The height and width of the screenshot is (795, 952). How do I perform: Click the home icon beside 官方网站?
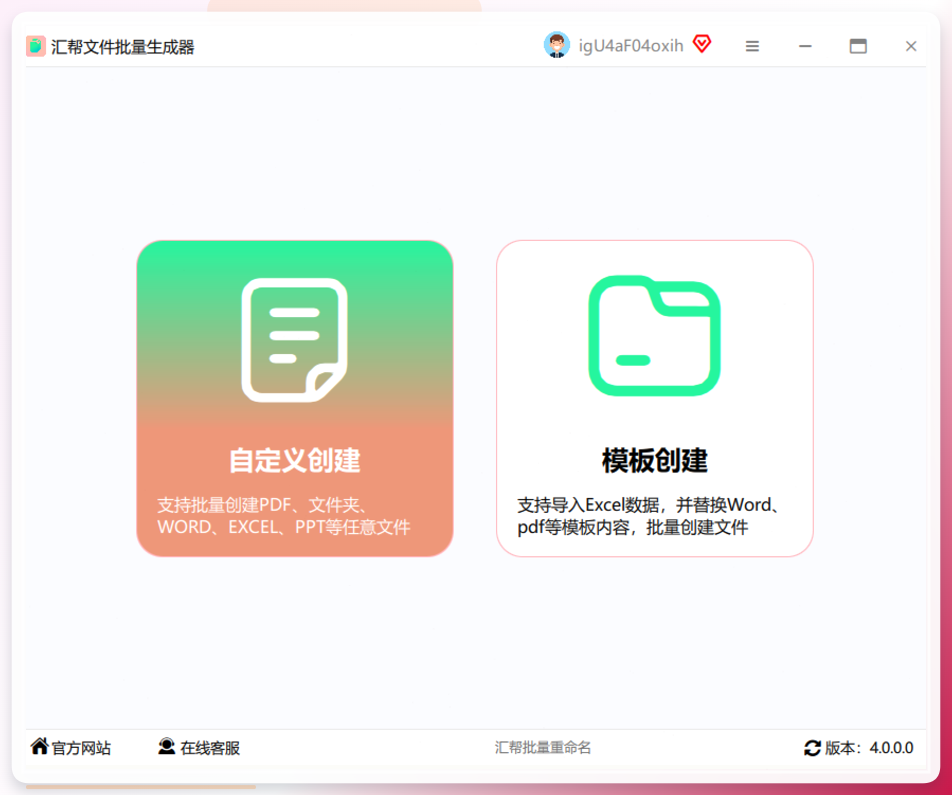39,746
